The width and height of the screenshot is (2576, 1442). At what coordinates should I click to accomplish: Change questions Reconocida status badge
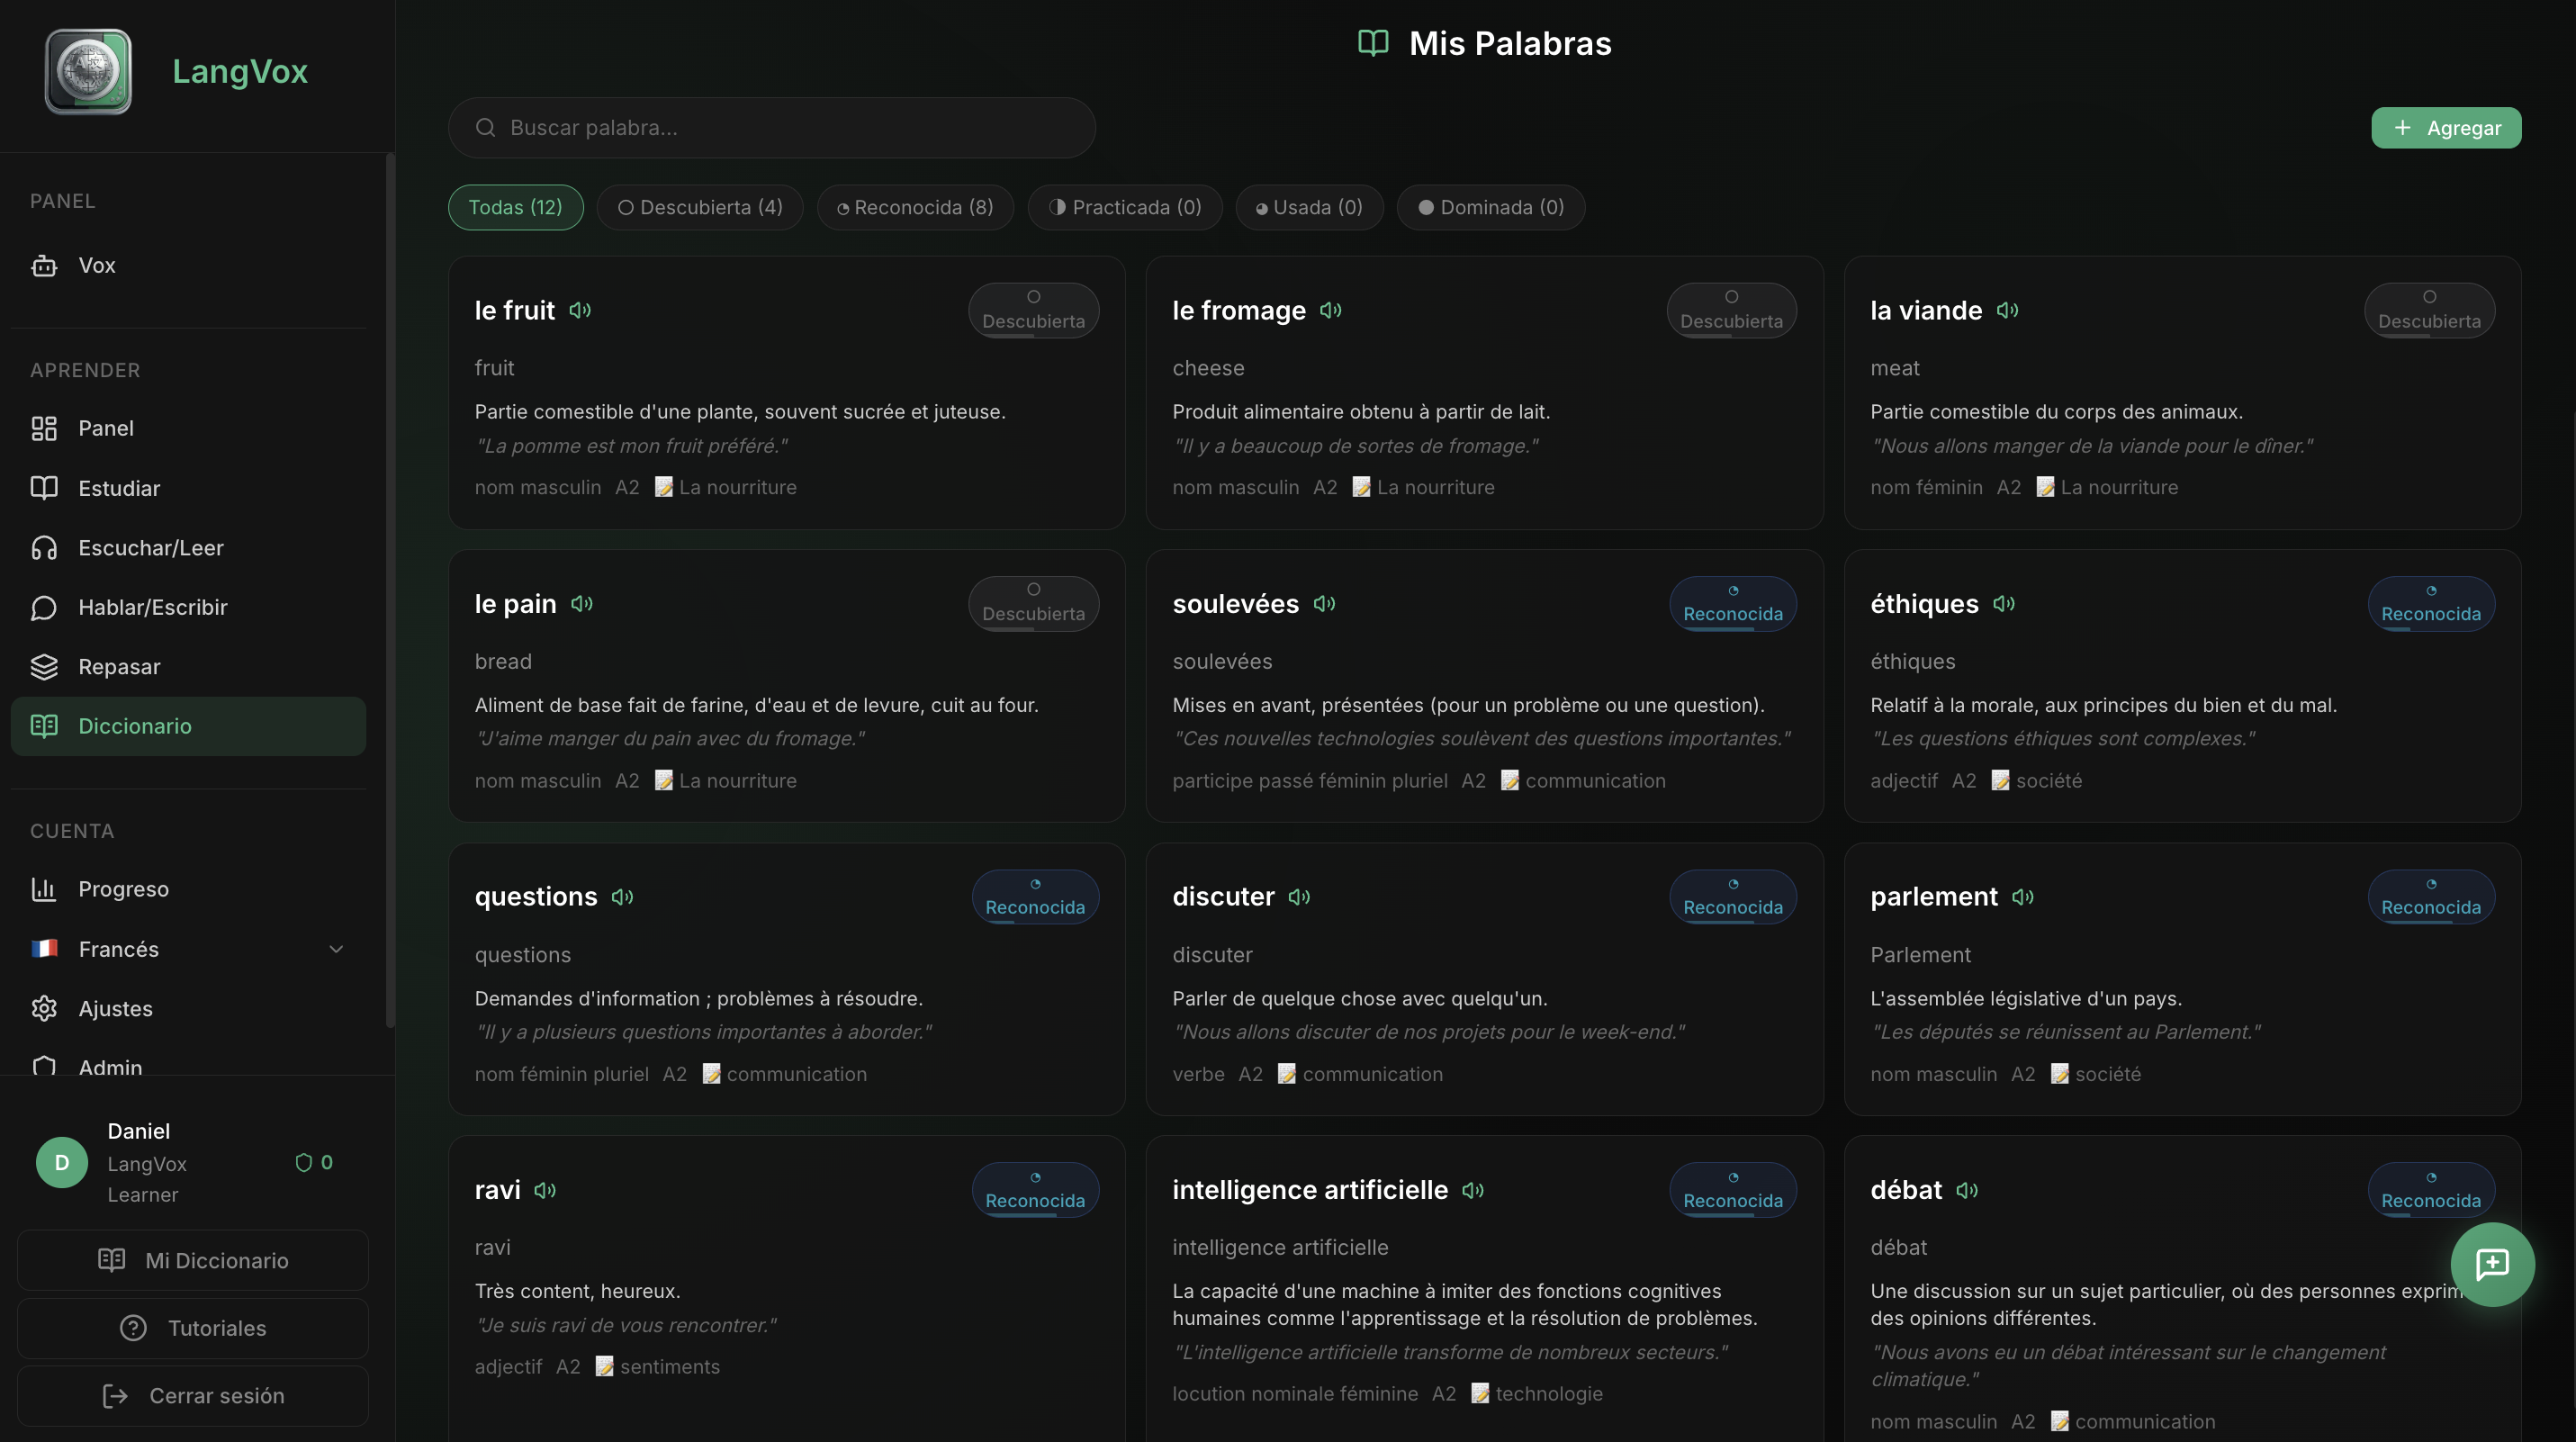pos(1035,897)
